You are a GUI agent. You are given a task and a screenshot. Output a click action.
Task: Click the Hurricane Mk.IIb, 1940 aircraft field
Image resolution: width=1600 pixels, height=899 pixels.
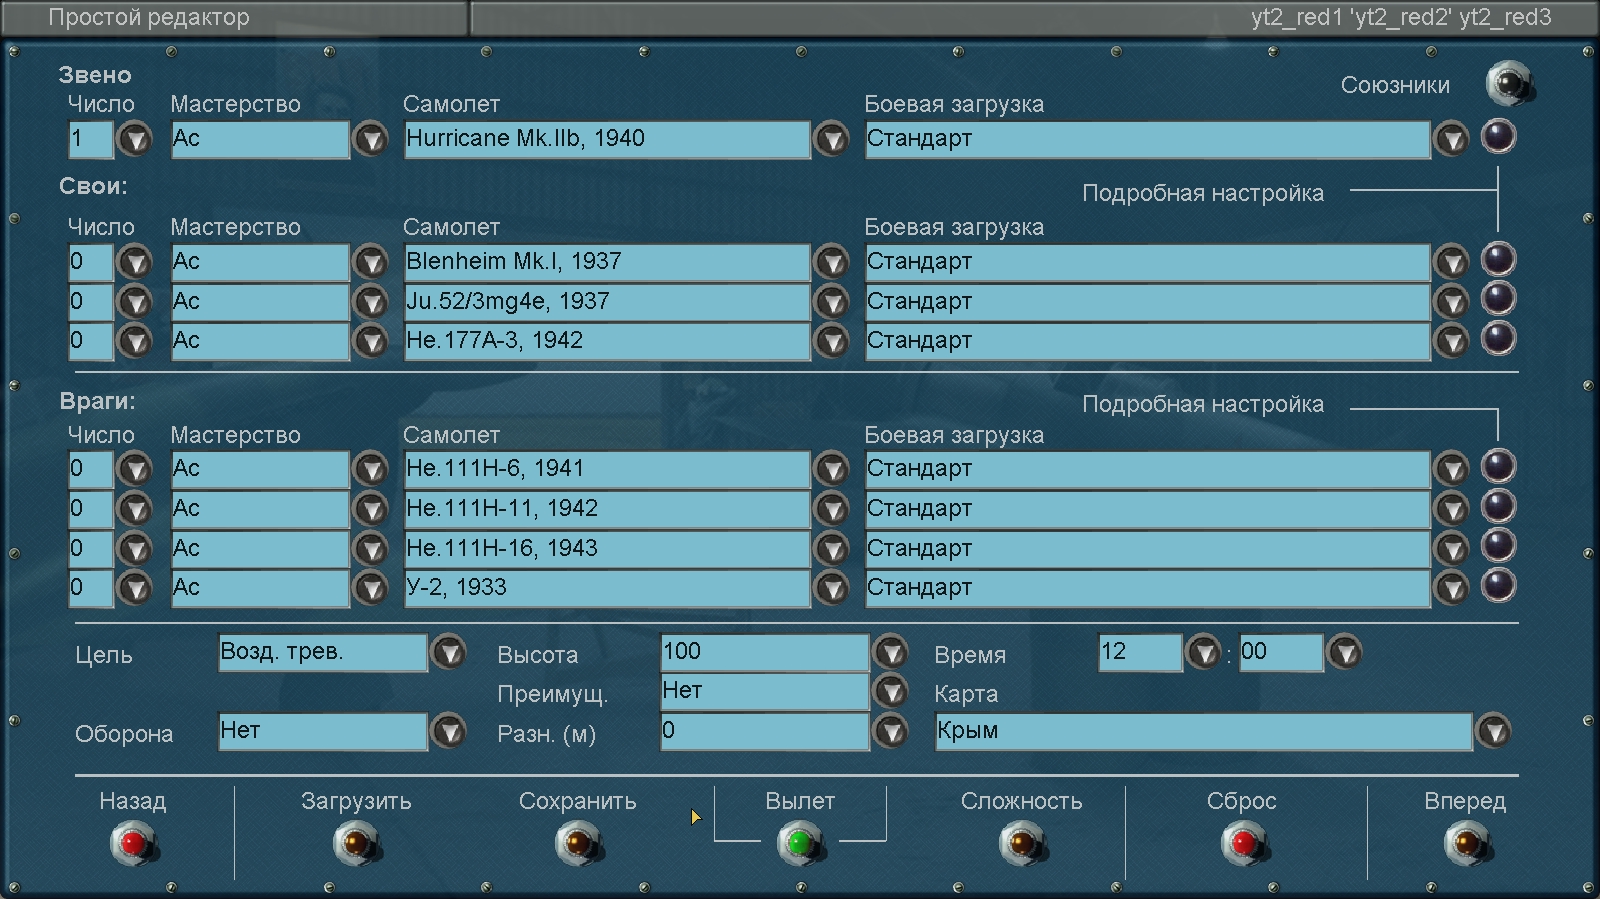tap(607, 139)
